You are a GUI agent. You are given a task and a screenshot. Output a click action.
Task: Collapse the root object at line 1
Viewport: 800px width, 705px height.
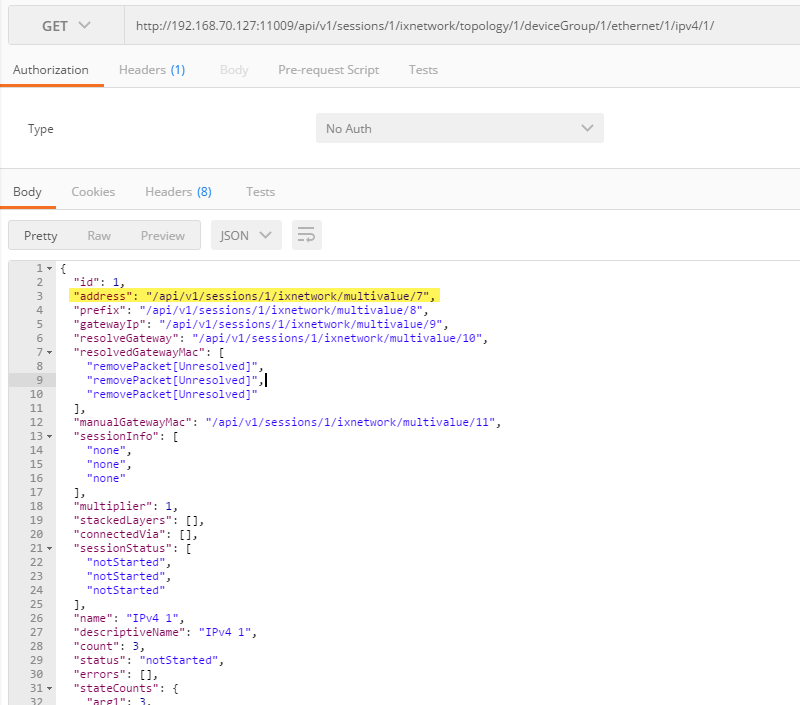click(x=49, y=269)
